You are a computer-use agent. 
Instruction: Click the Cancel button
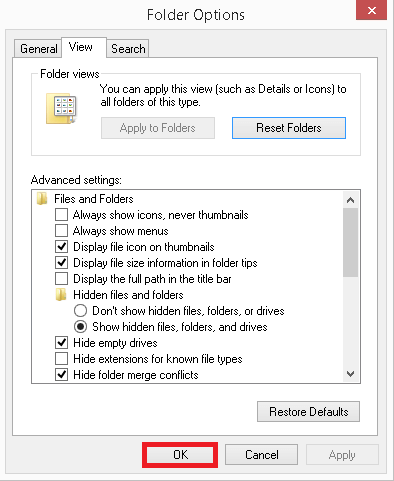pos(262,455)
